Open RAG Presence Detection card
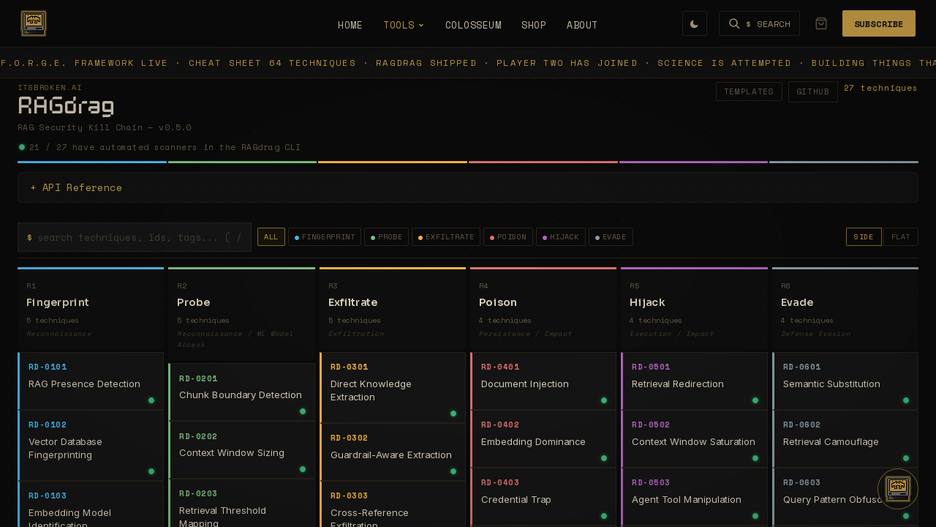Viewport: 936px width, 527px height. [x=91, y=381]
